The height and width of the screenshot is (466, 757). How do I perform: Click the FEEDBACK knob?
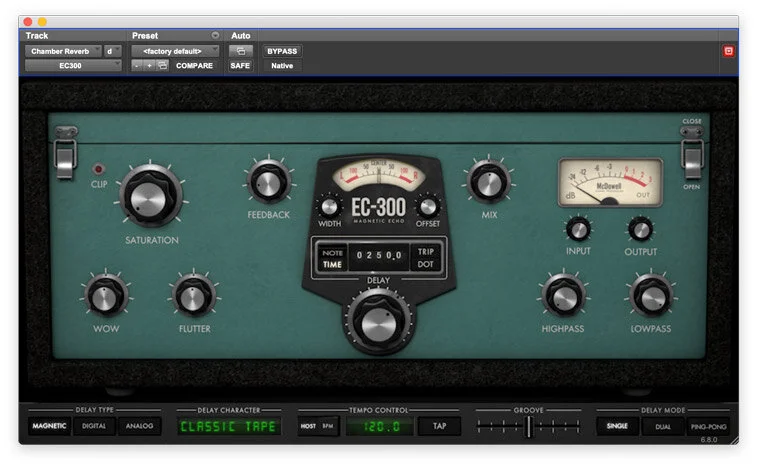[268, 184]
